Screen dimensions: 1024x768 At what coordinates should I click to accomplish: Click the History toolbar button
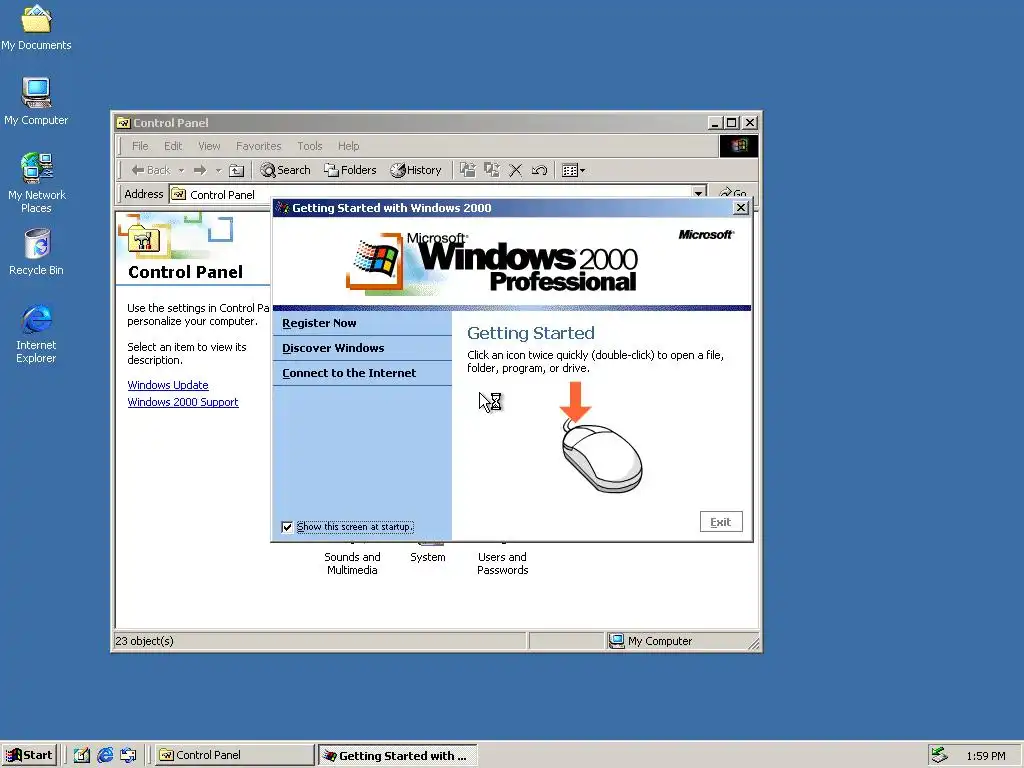click(415, 170)
